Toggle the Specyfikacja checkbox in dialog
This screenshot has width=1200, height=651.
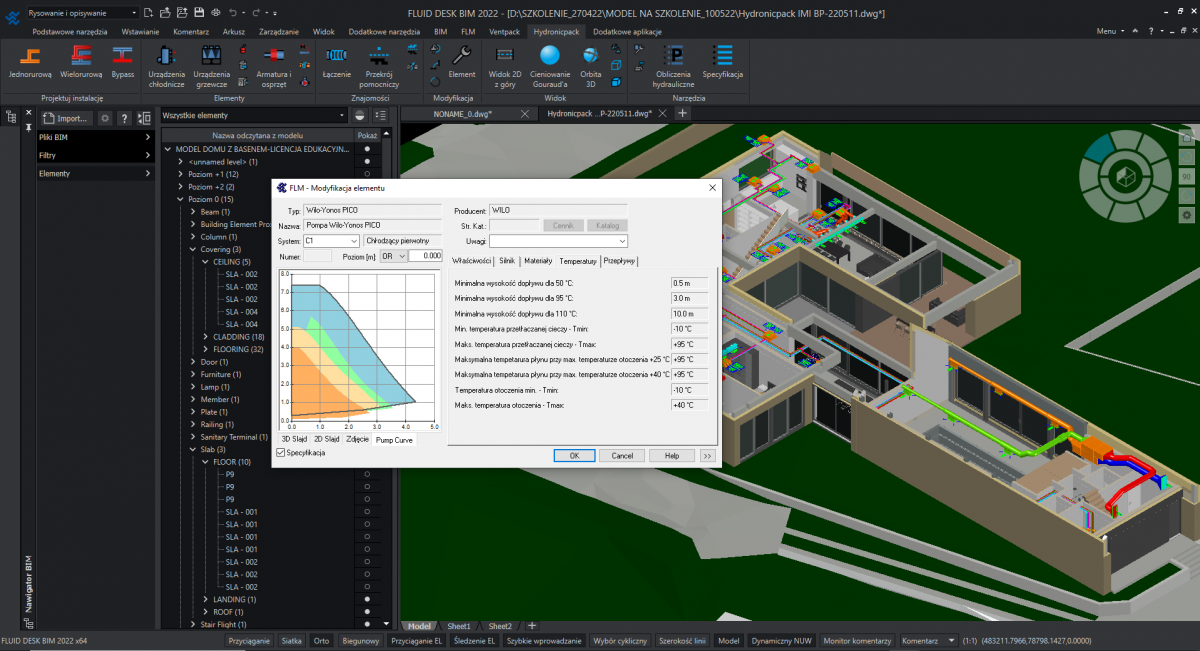pyautogui.click(x=281, y=453)
